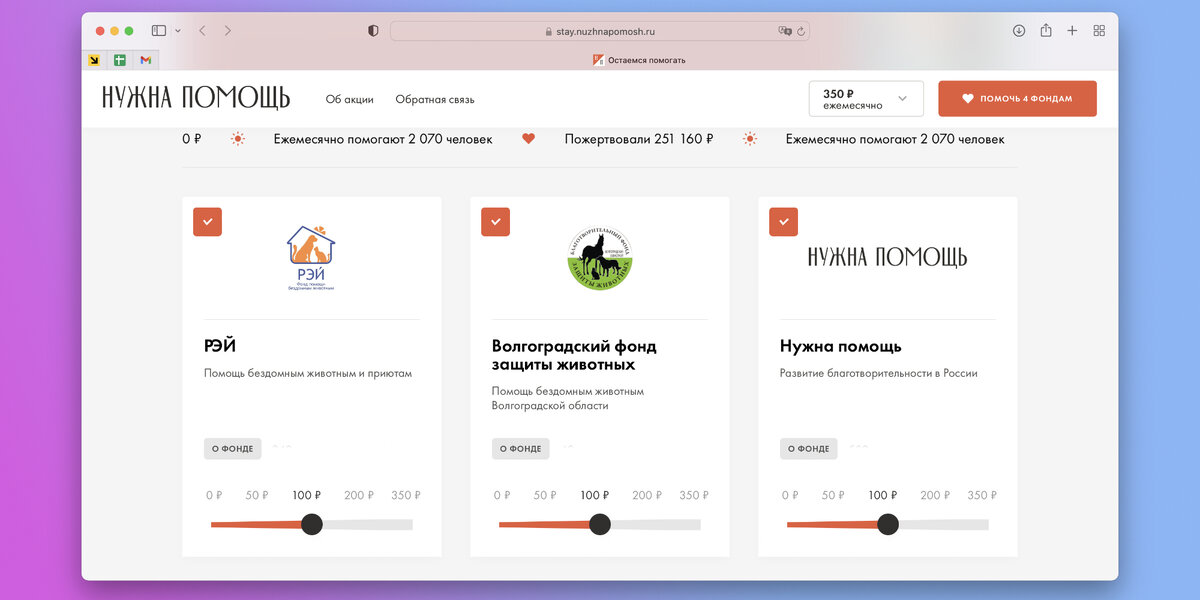Go forward to the next page
The width and height of the screenshot is (1200, 600).
pos(228,31)
